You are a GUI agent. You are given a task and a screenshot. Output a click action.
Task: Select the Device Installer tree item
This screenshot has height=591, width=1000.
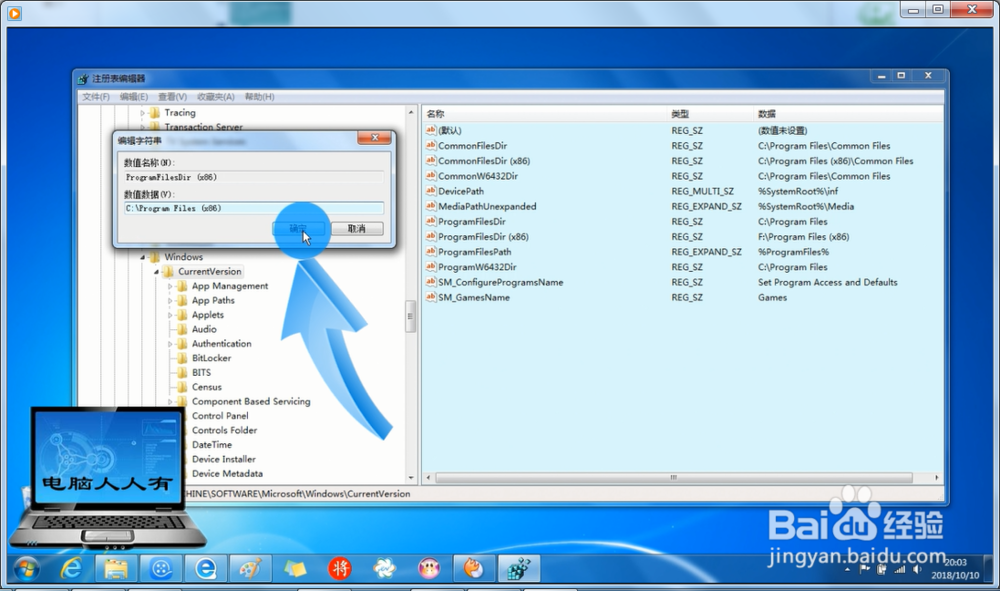(224, 459)
